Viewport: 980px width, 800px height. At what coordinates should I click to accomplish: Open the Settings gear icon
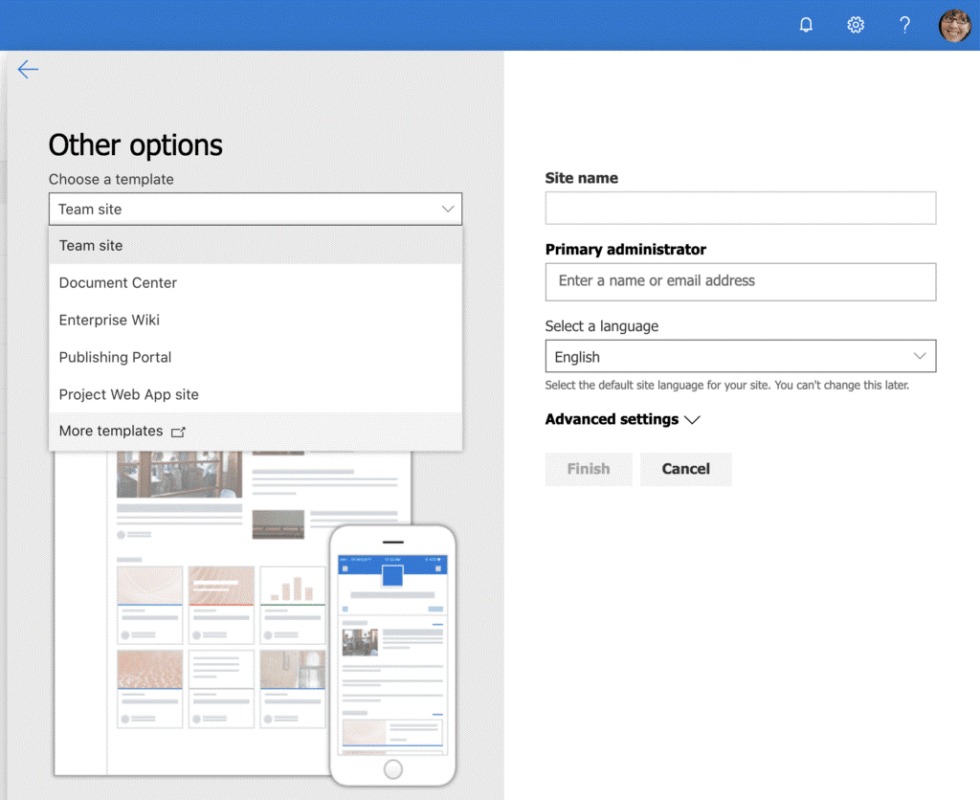click(856, 24)
